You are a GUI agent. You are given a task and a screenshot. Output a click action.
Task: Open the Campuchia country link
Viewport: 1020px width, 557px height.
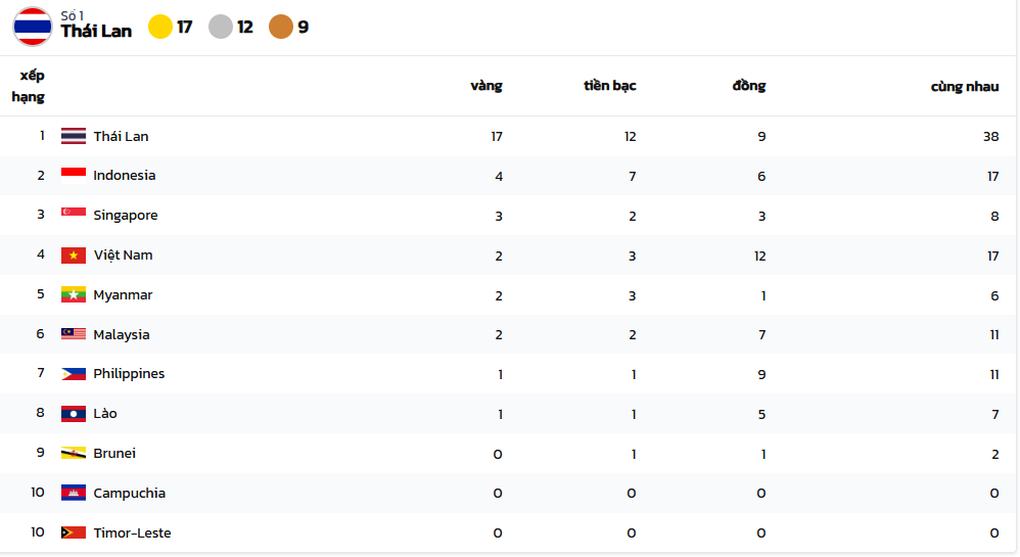[129, 493]
